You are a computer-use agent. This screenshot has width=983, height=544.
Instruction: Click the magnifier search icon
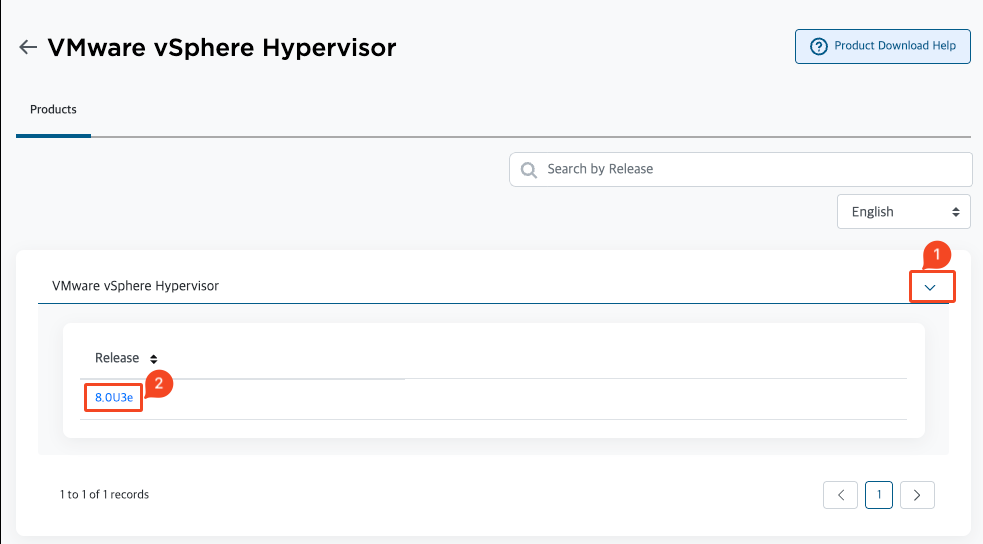[x=528, y=170]
